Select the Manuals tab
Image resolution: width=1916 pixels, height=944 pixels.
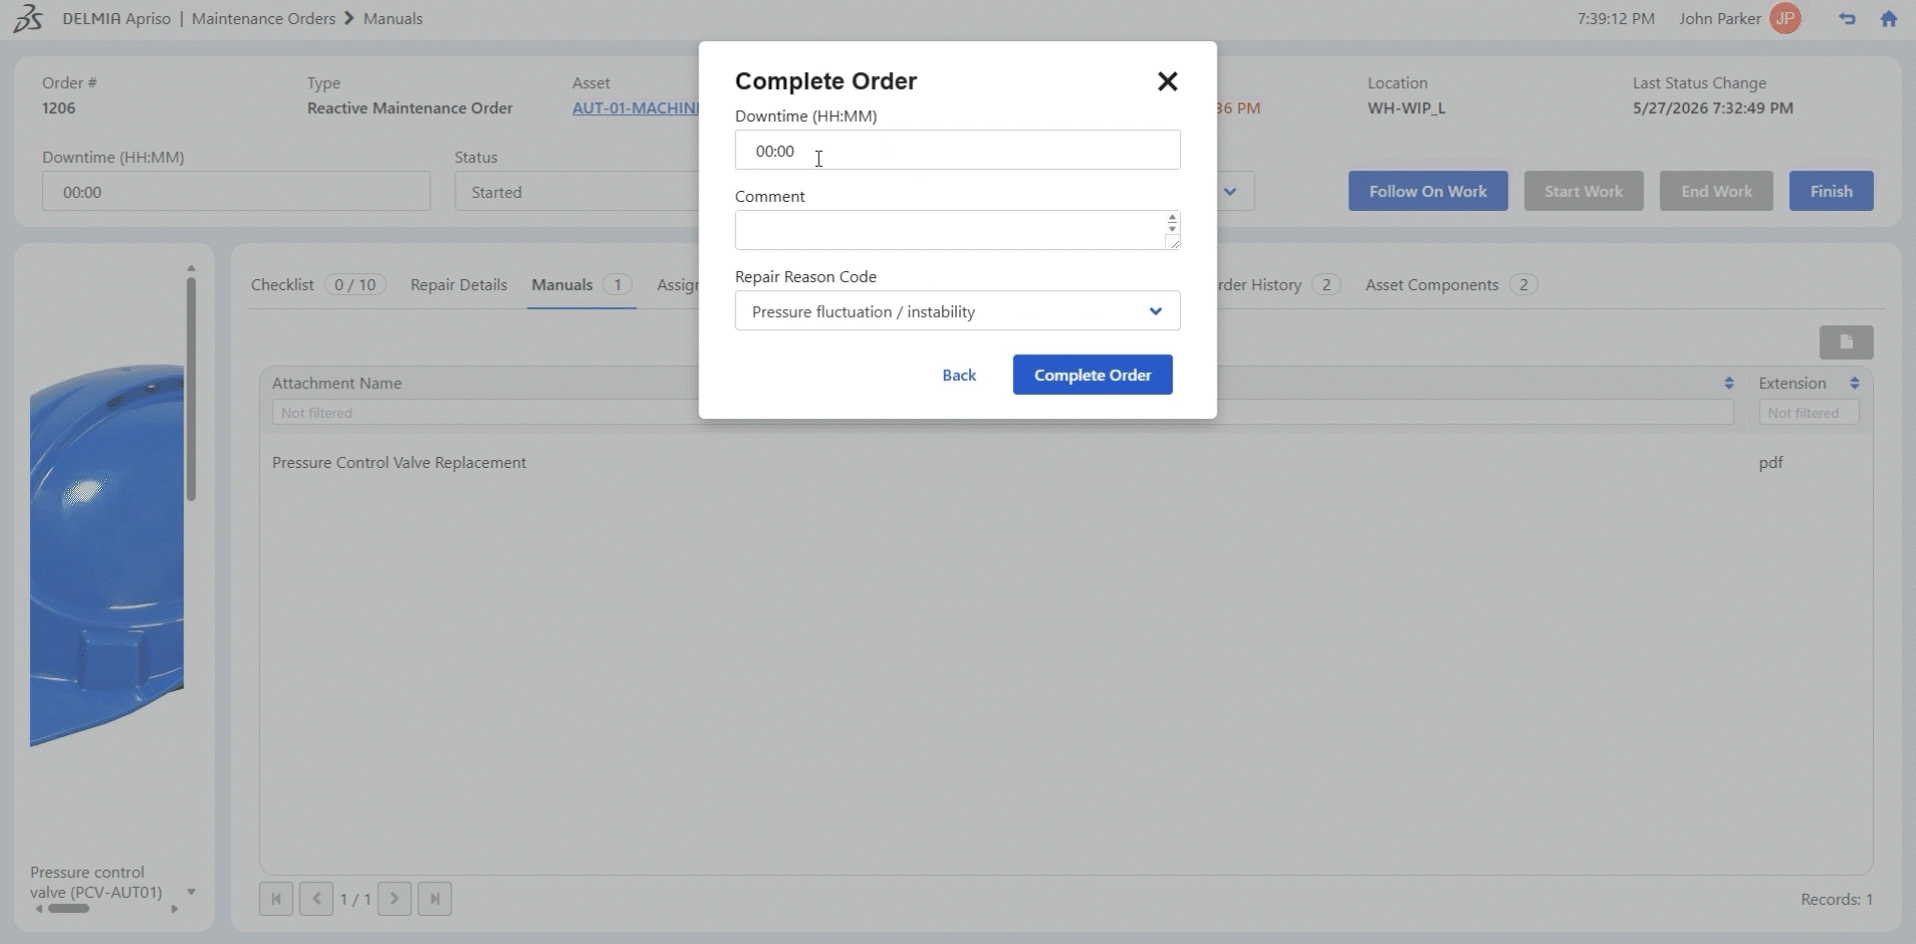tap(581, 285)
